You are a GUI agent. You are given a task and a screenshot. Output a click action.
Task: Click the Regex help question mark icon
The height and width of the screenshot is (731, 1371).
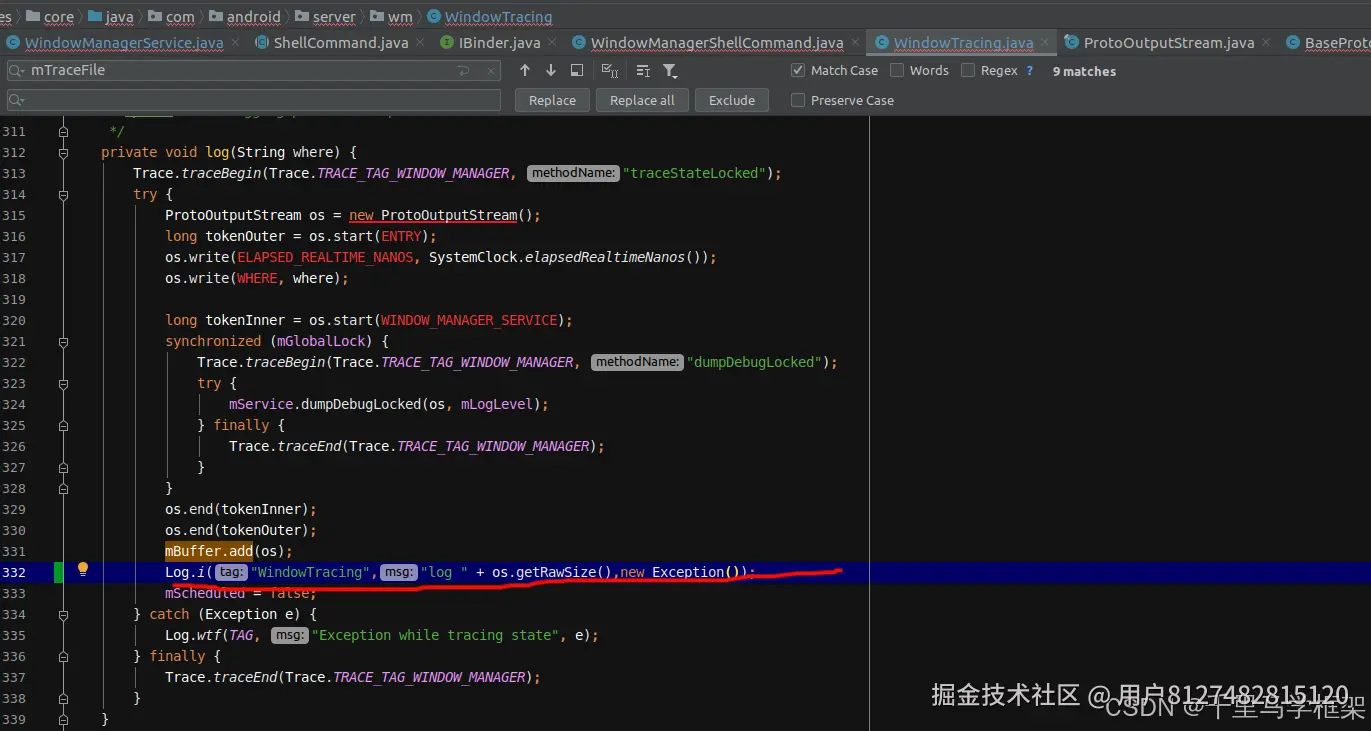1030,70
